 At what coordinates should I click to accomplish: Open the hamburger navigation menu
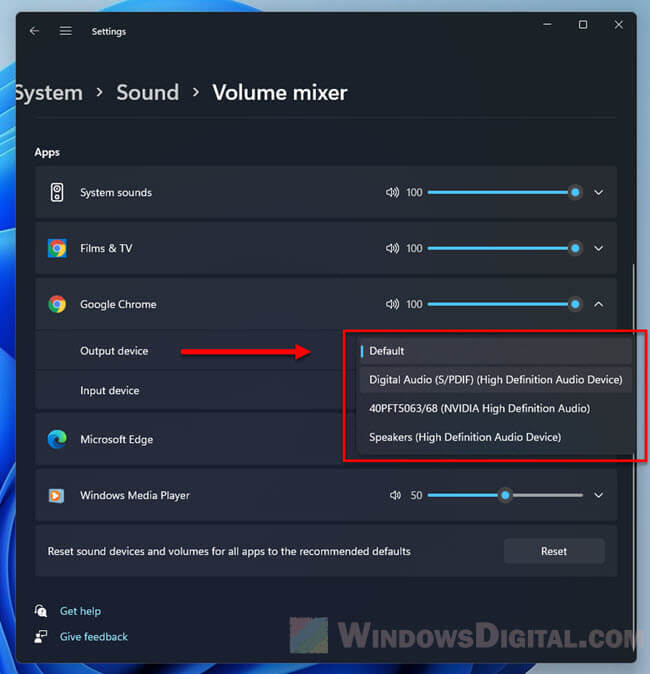point(66,31)
